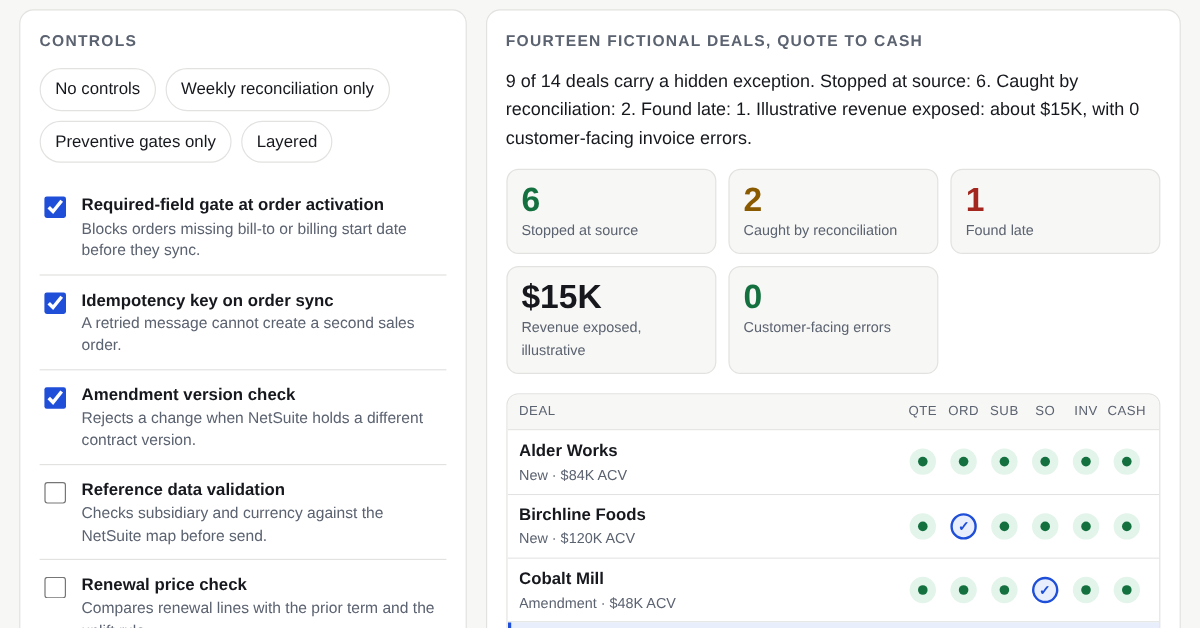Click Cobalt Mill QTE stage dot
The height and width of the screenshot is (628, 1200).
(923, 590)
